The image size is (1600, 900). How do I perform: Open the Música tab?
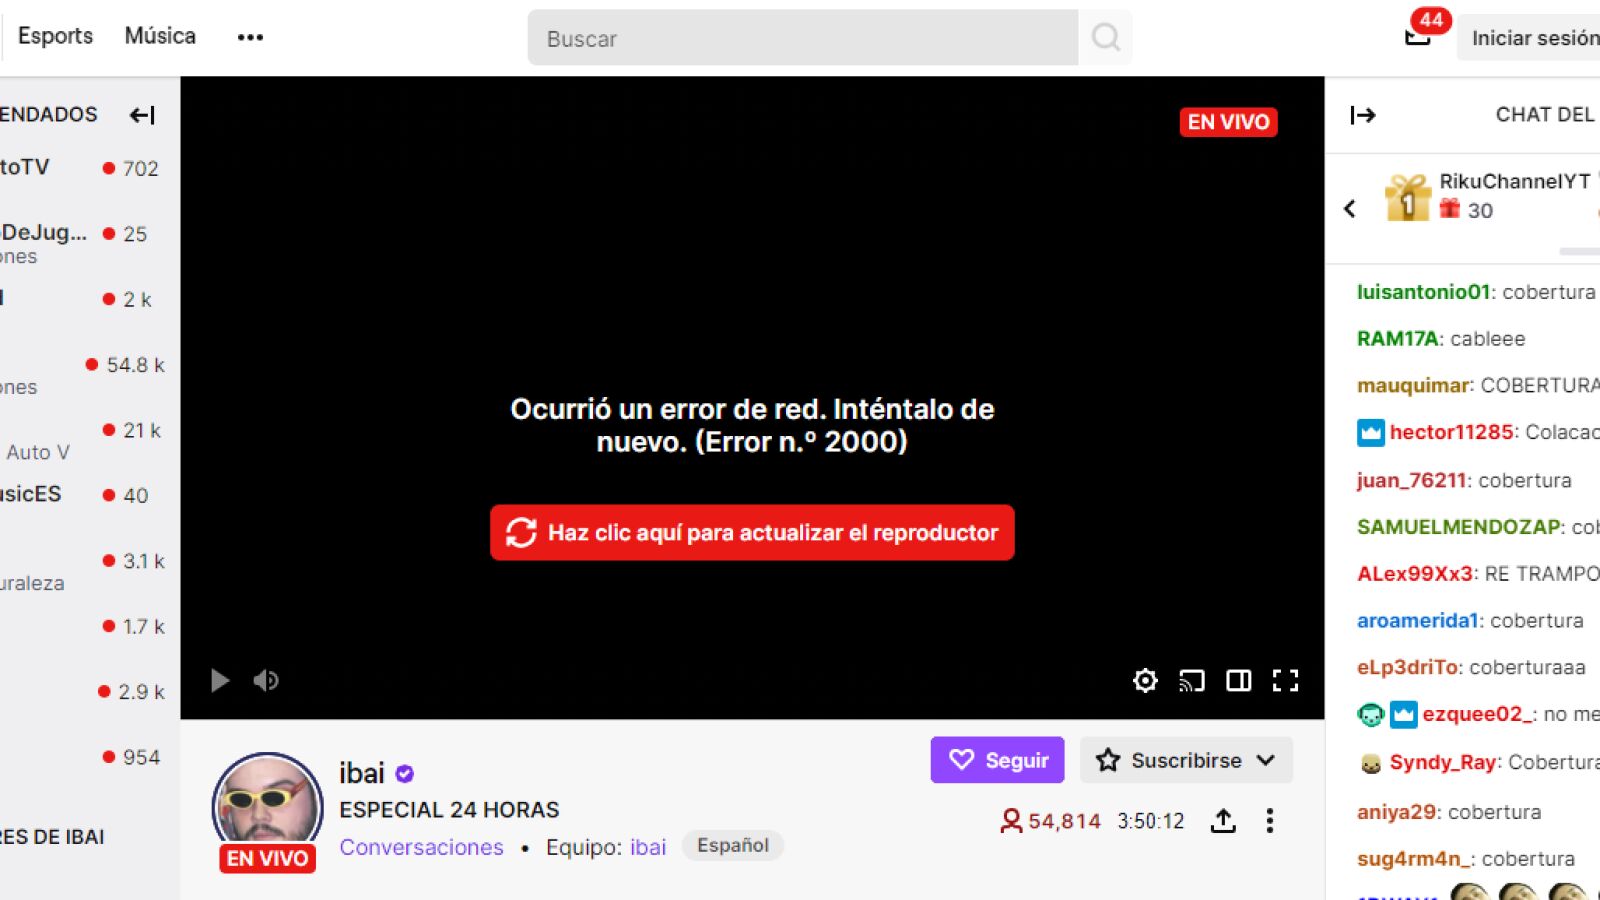pyautogui.click(x=160, y=36)
